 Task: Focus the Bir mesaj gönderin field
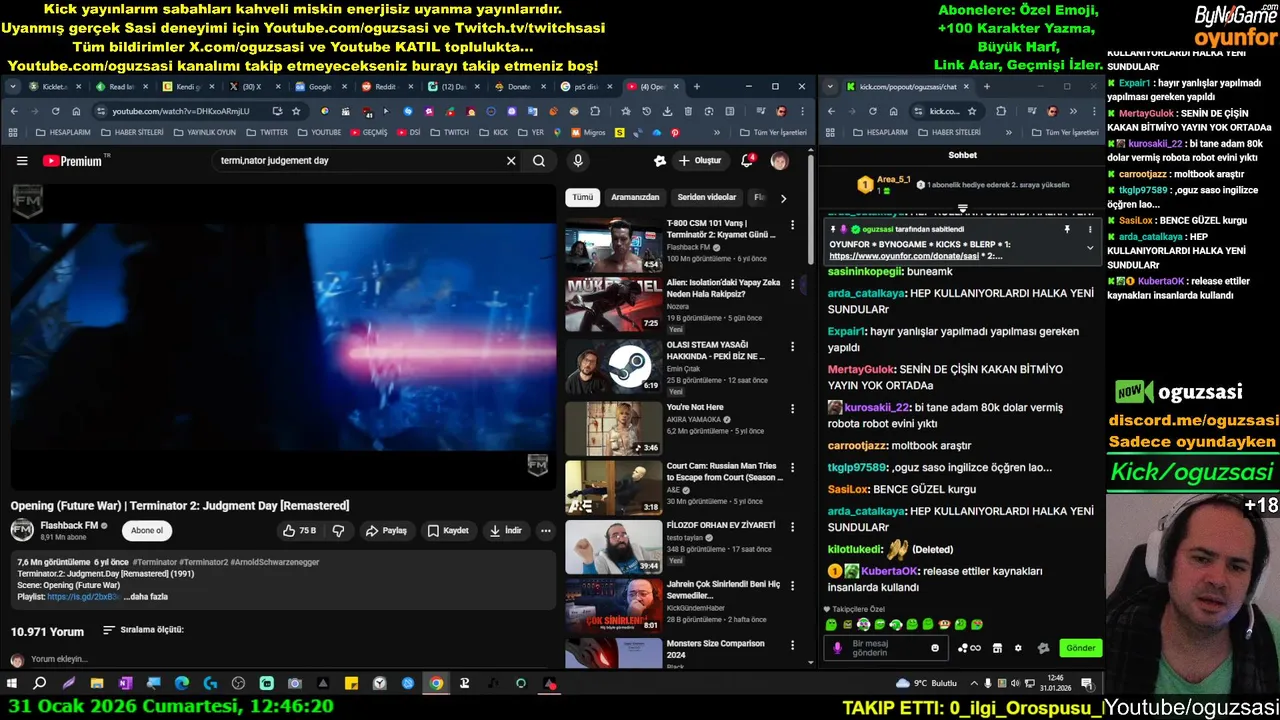coord(888,648)
